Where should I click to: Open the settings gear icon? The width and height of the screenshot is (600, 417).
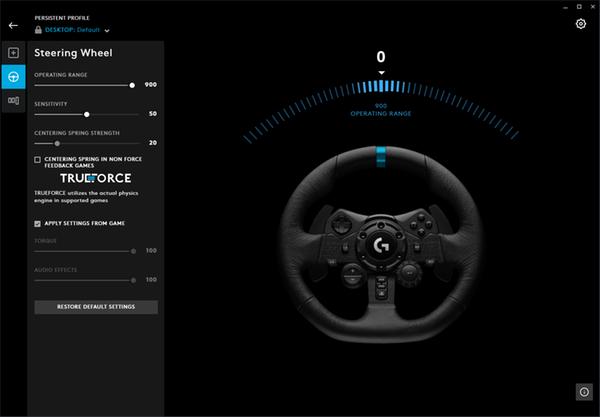pyautogui.click(x=581, y=24)
